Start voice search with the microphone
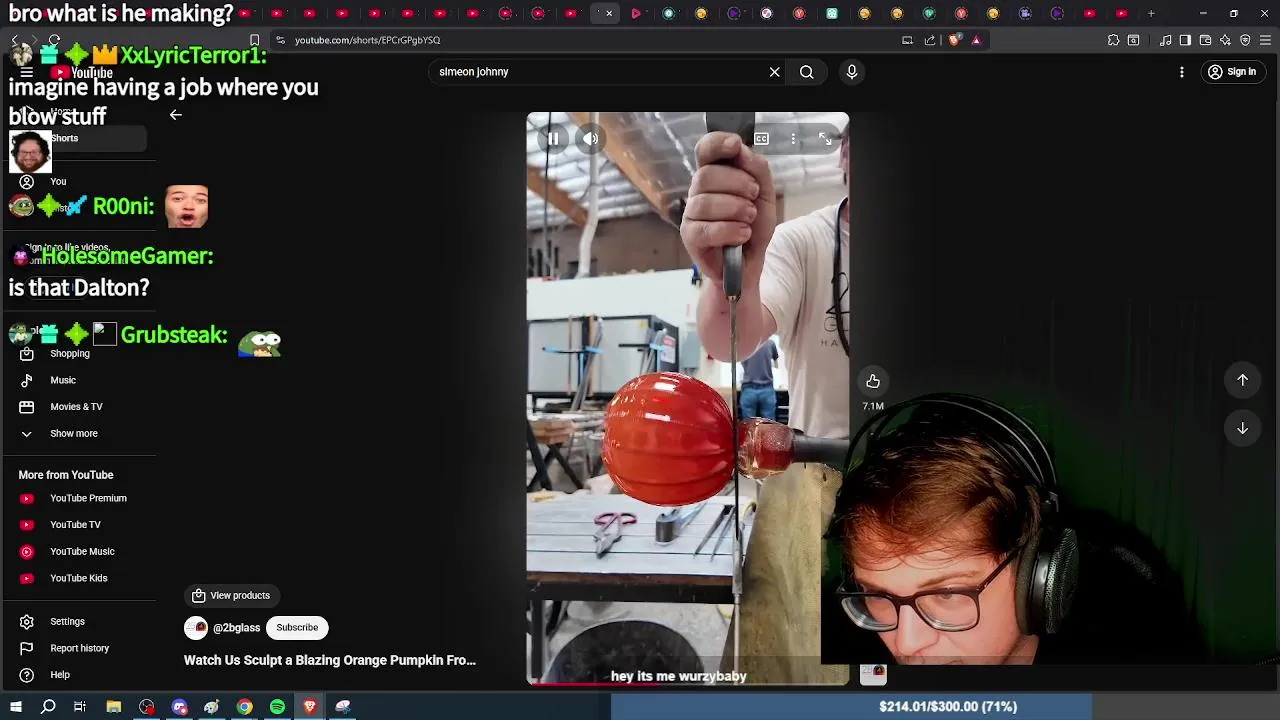This screenshot has height=720, width=1280. pyautogui.click(x=852, y=72)
